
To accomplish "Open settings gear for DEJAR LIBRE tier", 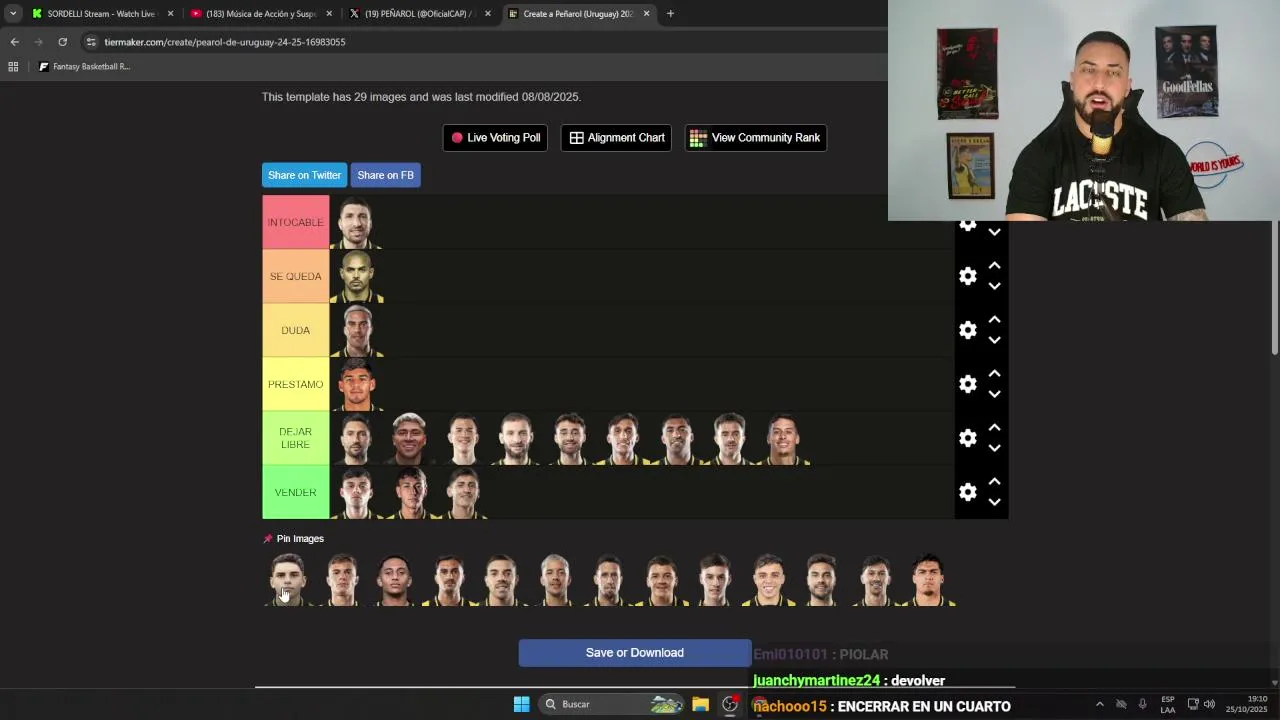I will click(967, 438).
